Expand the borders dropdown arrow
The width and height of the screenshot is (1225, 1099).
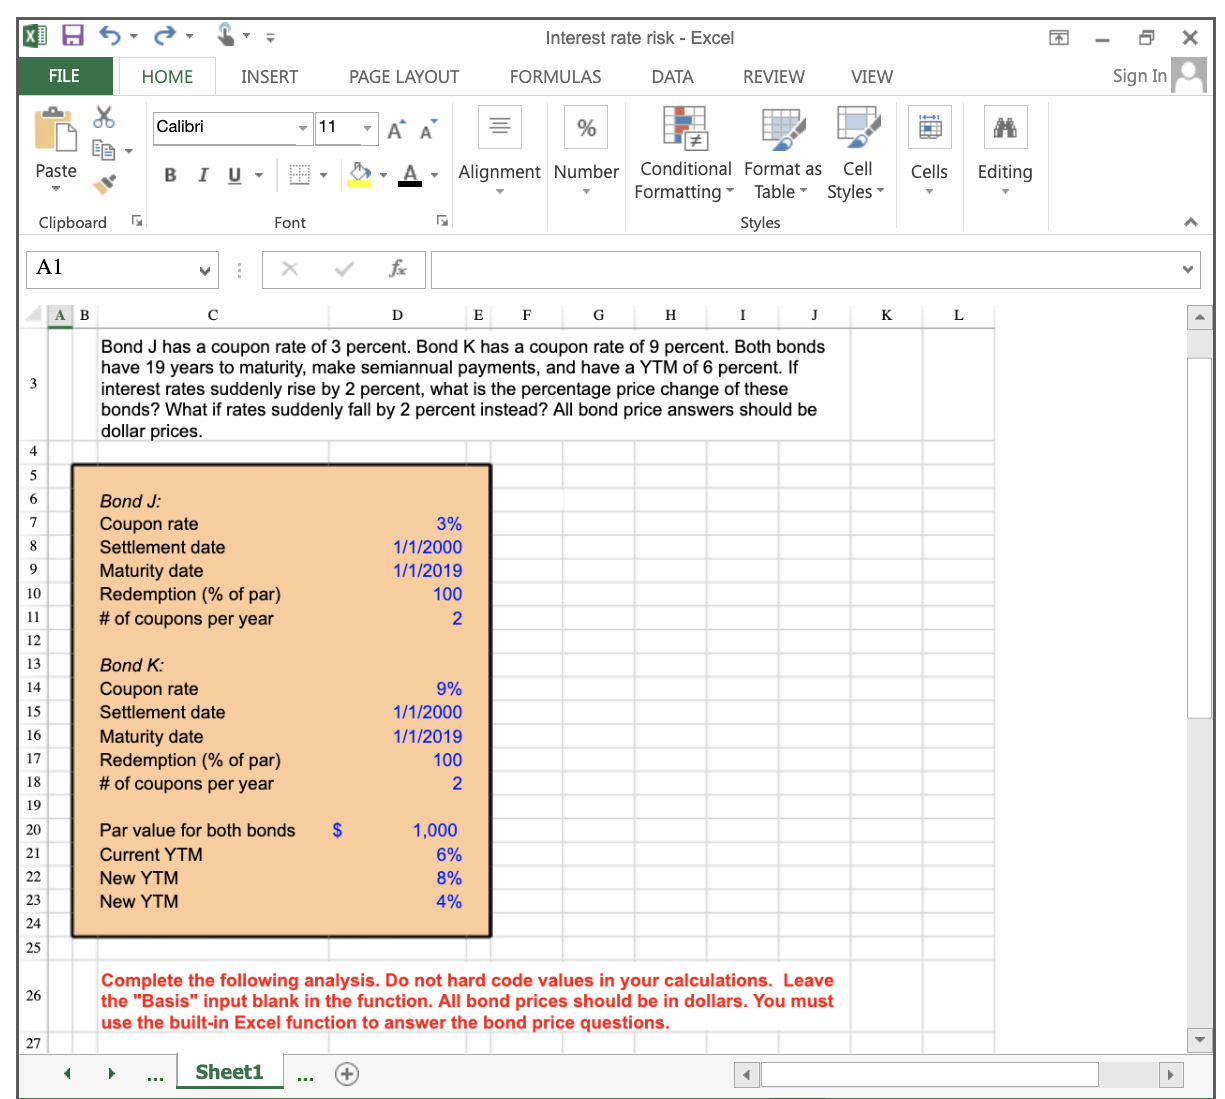[323, 176]
